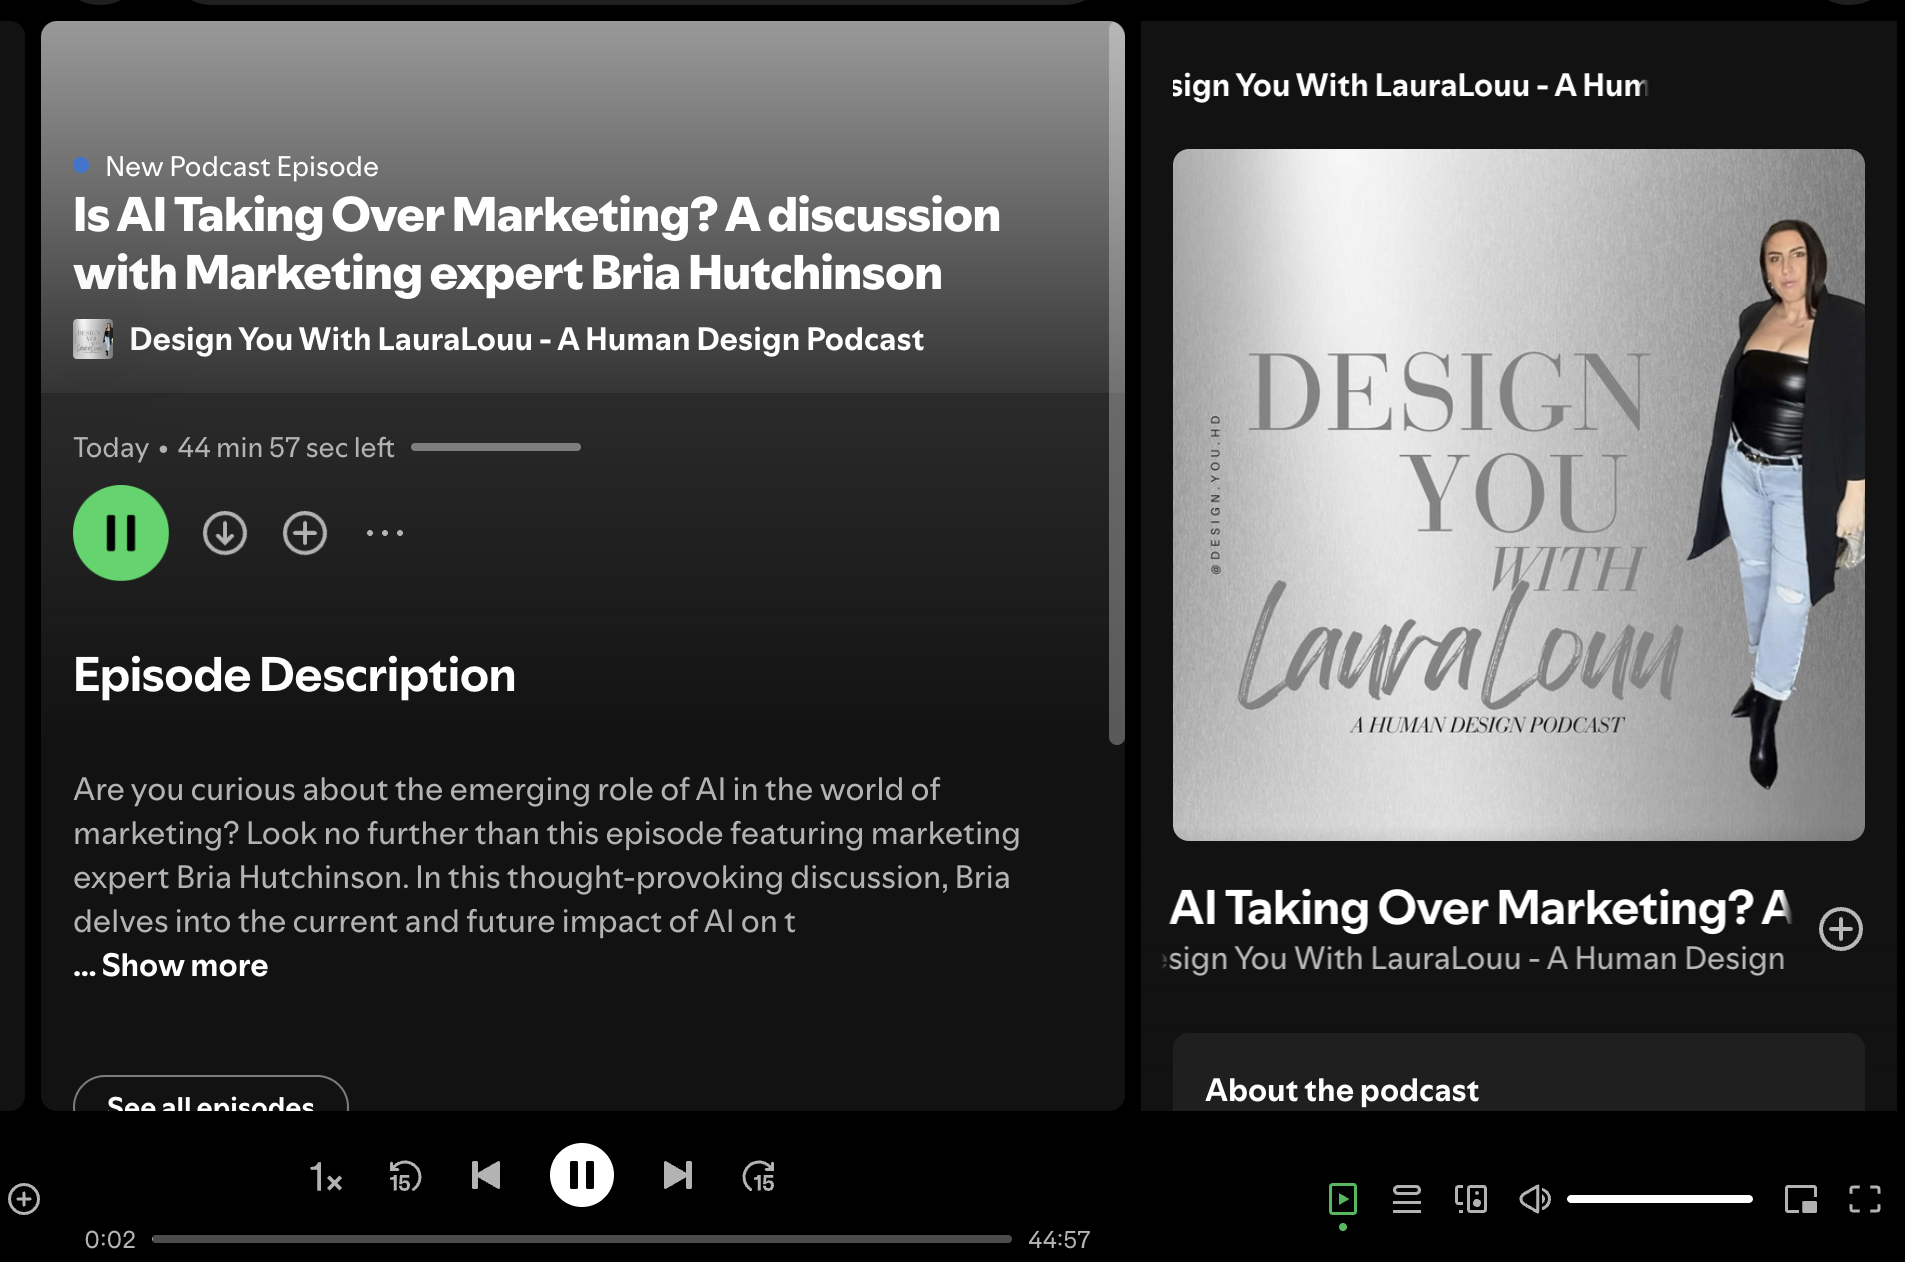Go to previous track
The width and height of the screenshot is (1905, 1262).
tap(486, 1175)
